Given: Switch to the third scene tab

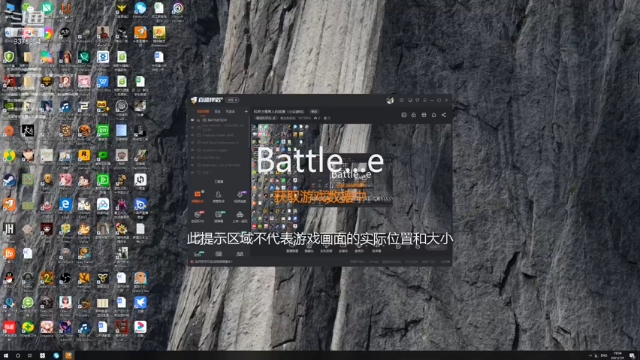Looking at the screenshot, I should pyautogui.click(x=230, y=111).
